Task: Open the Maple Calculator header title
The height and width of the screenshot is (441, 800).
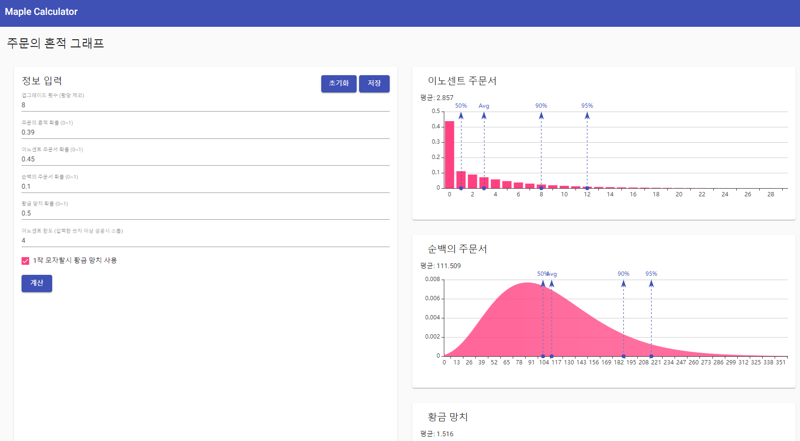Action: (x=41, y=12)
